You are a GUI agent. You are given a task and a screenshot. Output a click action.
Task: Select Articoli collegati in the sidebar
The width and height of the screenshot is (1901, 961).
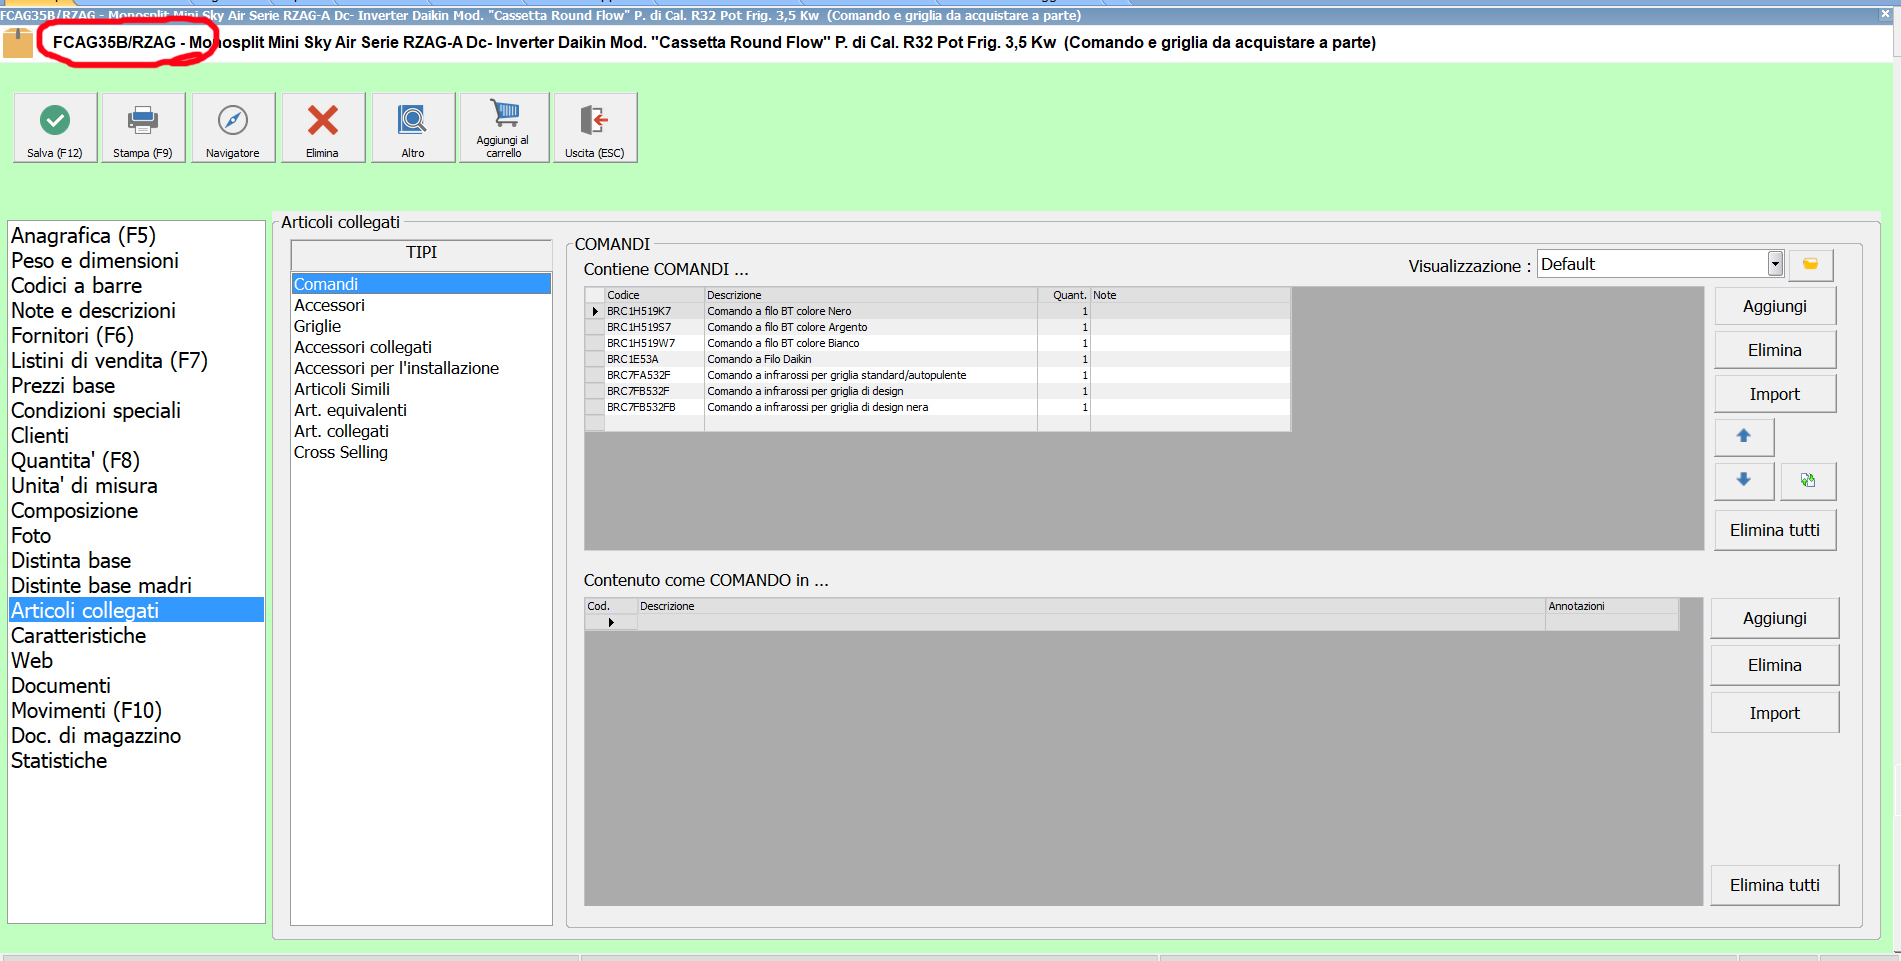[136, 610]
